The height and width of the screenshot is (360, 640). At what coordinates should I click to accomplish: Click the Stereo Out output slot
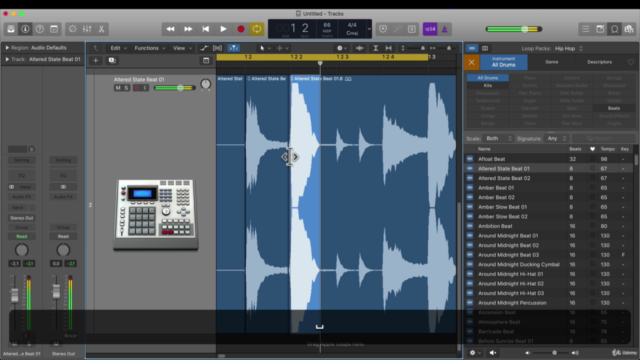[22, 218]
